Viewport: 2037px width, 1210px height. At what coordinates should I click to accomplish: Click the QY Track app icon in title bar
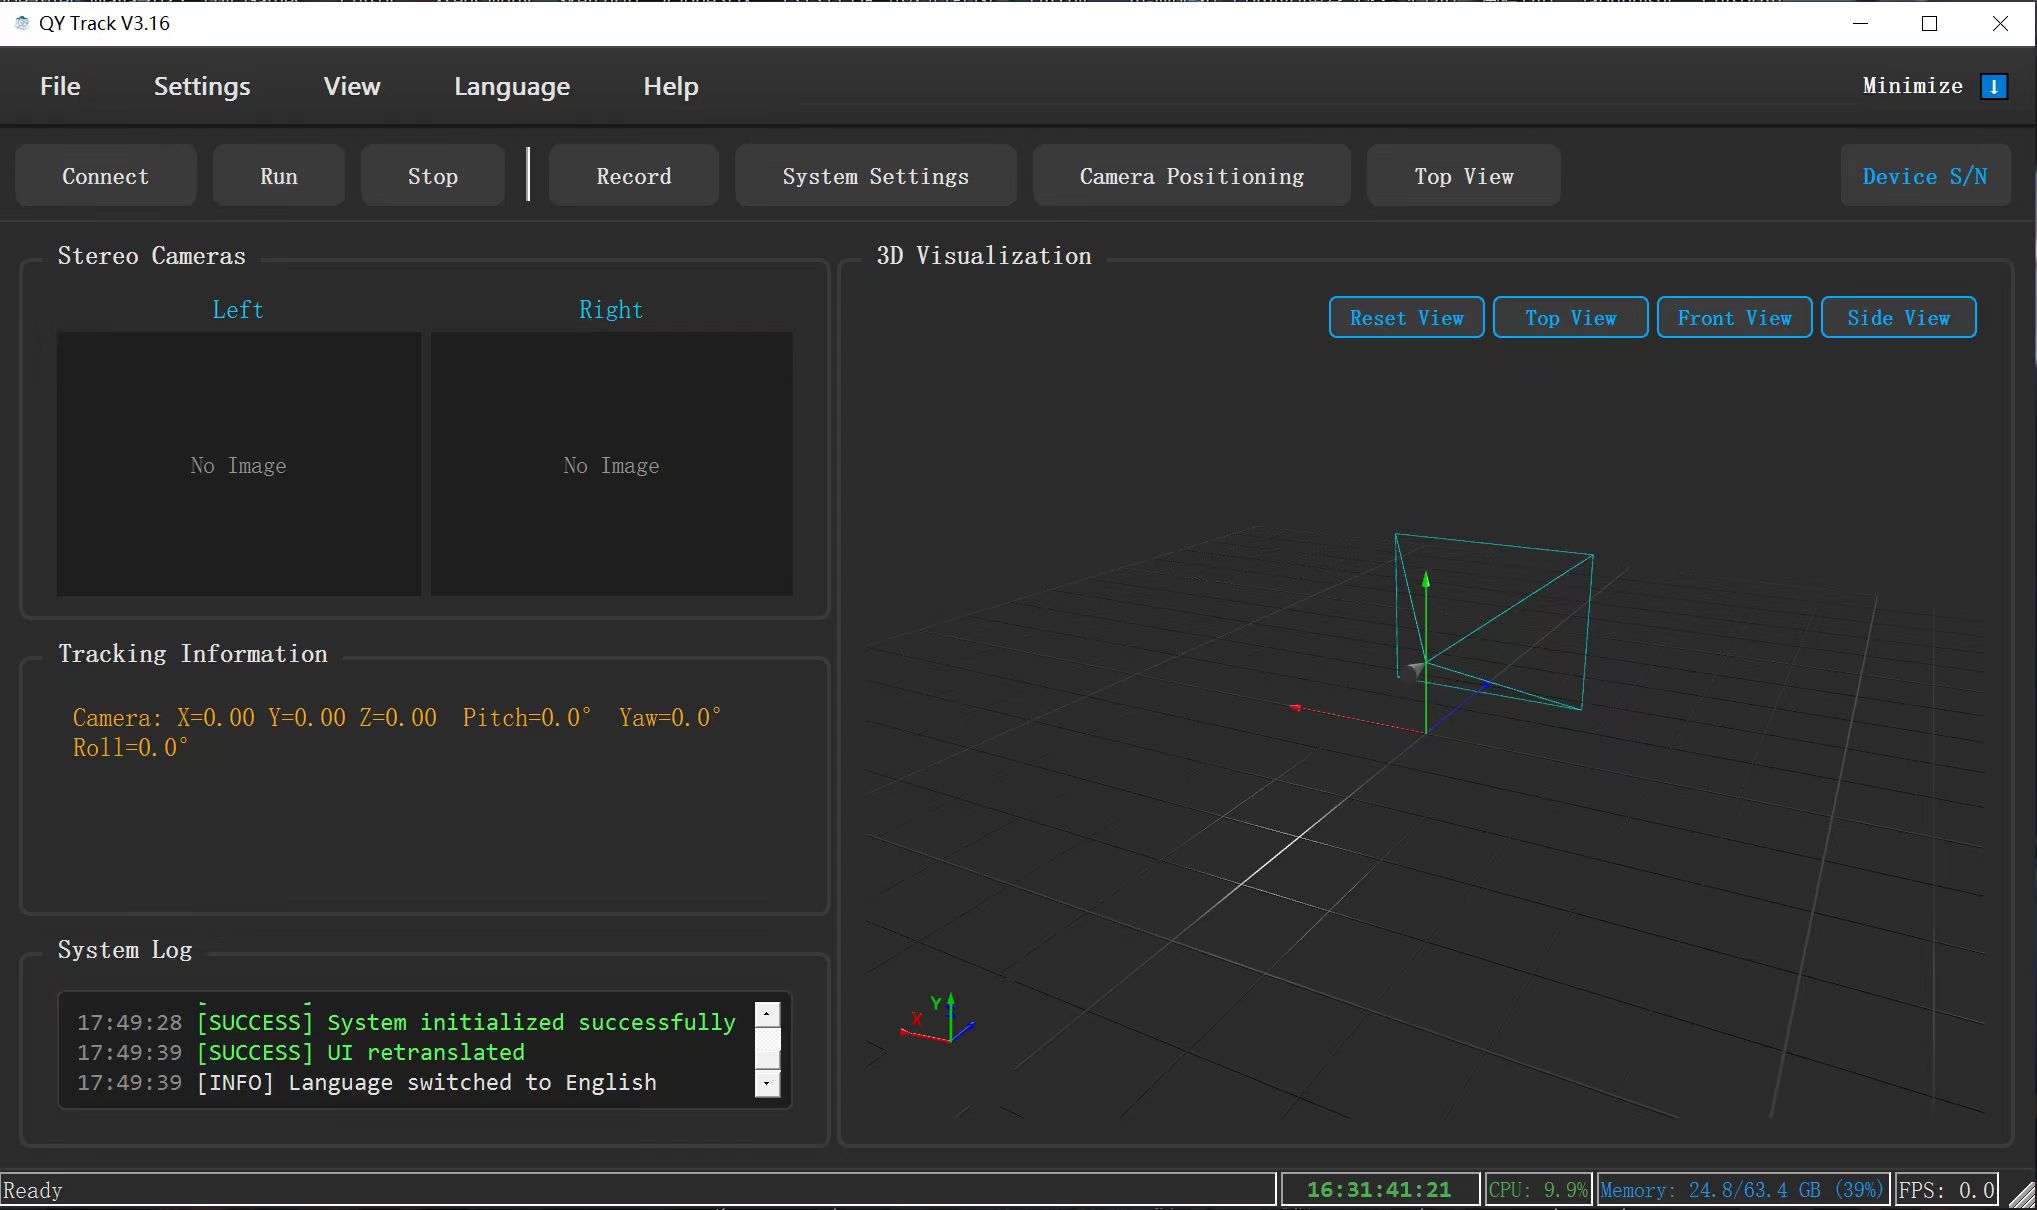(22, 23)
